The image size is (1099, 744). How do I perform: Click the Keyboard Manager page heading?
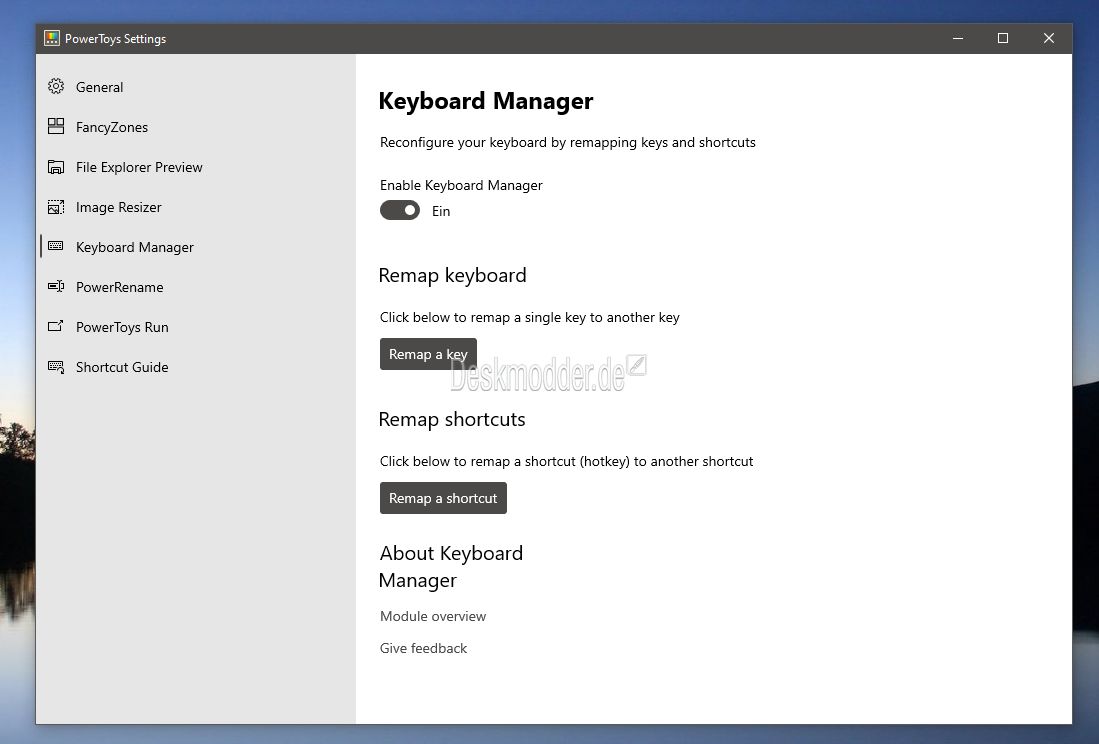(486, 101)
